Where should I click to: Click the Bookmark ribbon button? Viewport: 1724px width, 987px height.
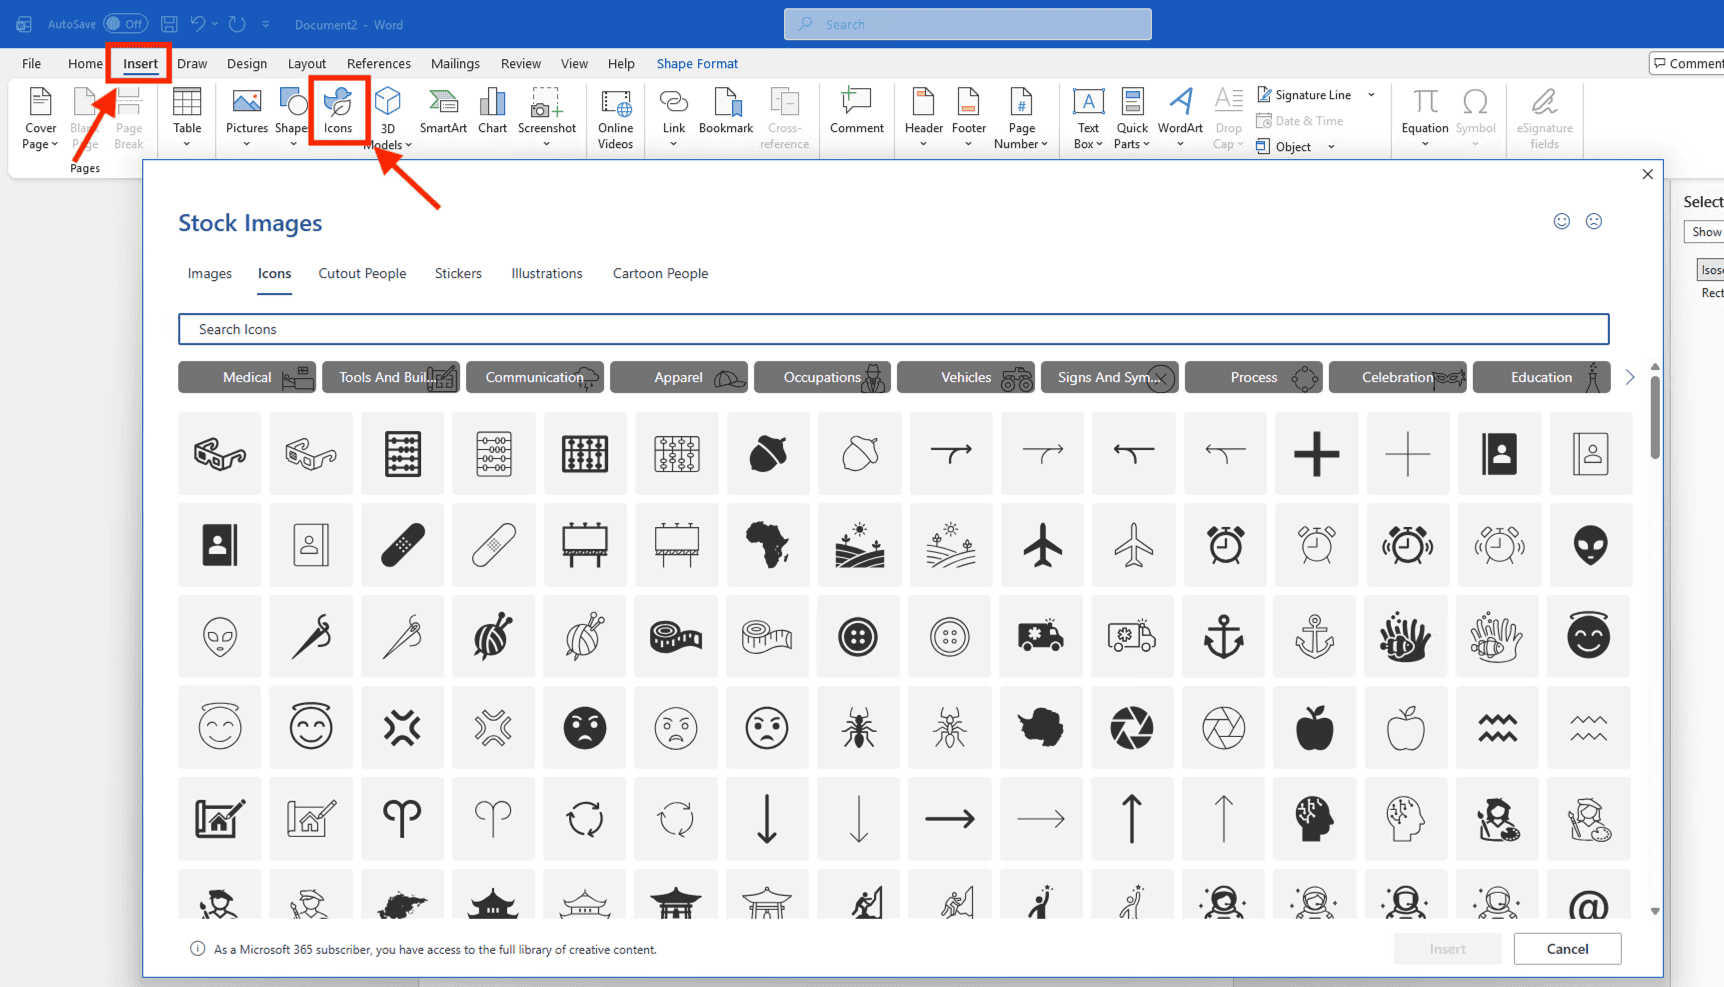726,110
